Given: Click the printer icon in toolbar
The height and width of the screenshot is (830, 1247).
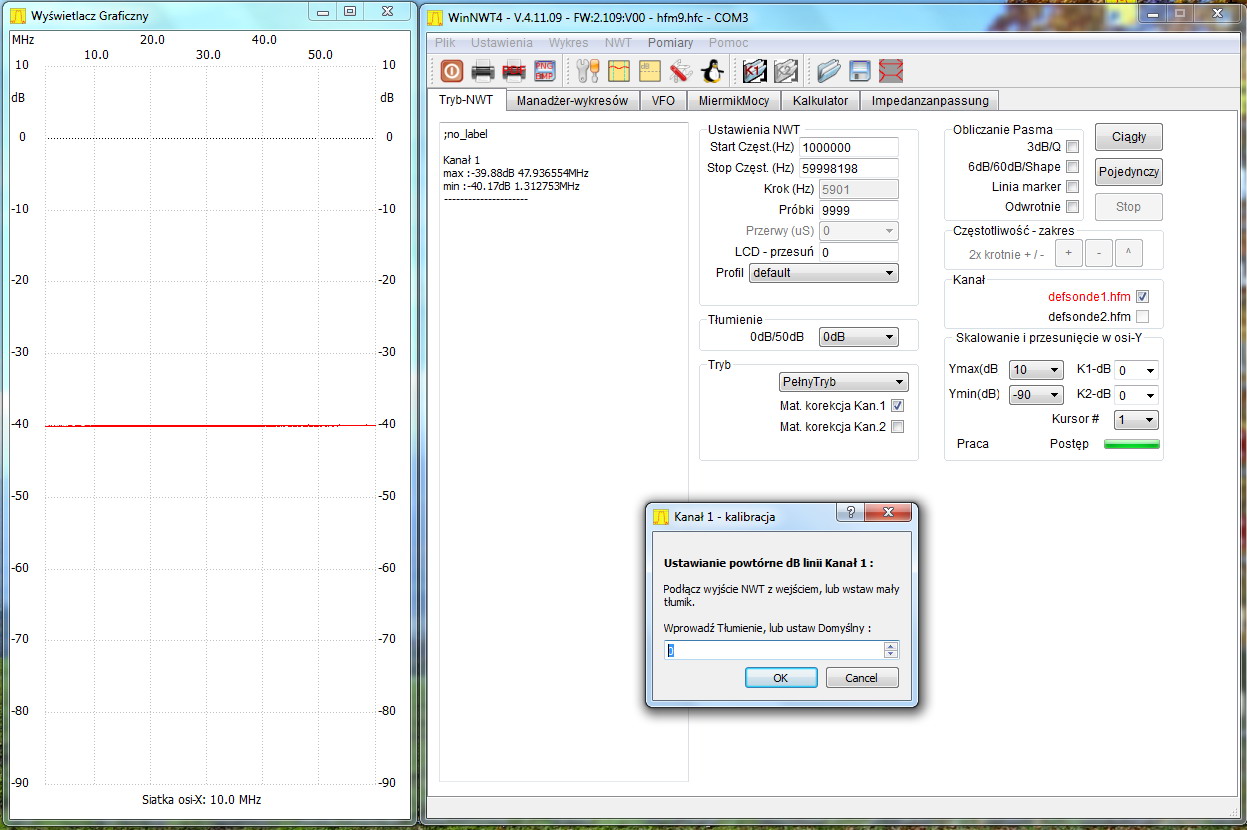Looking at the screenshot, I should tap(483, 71).
